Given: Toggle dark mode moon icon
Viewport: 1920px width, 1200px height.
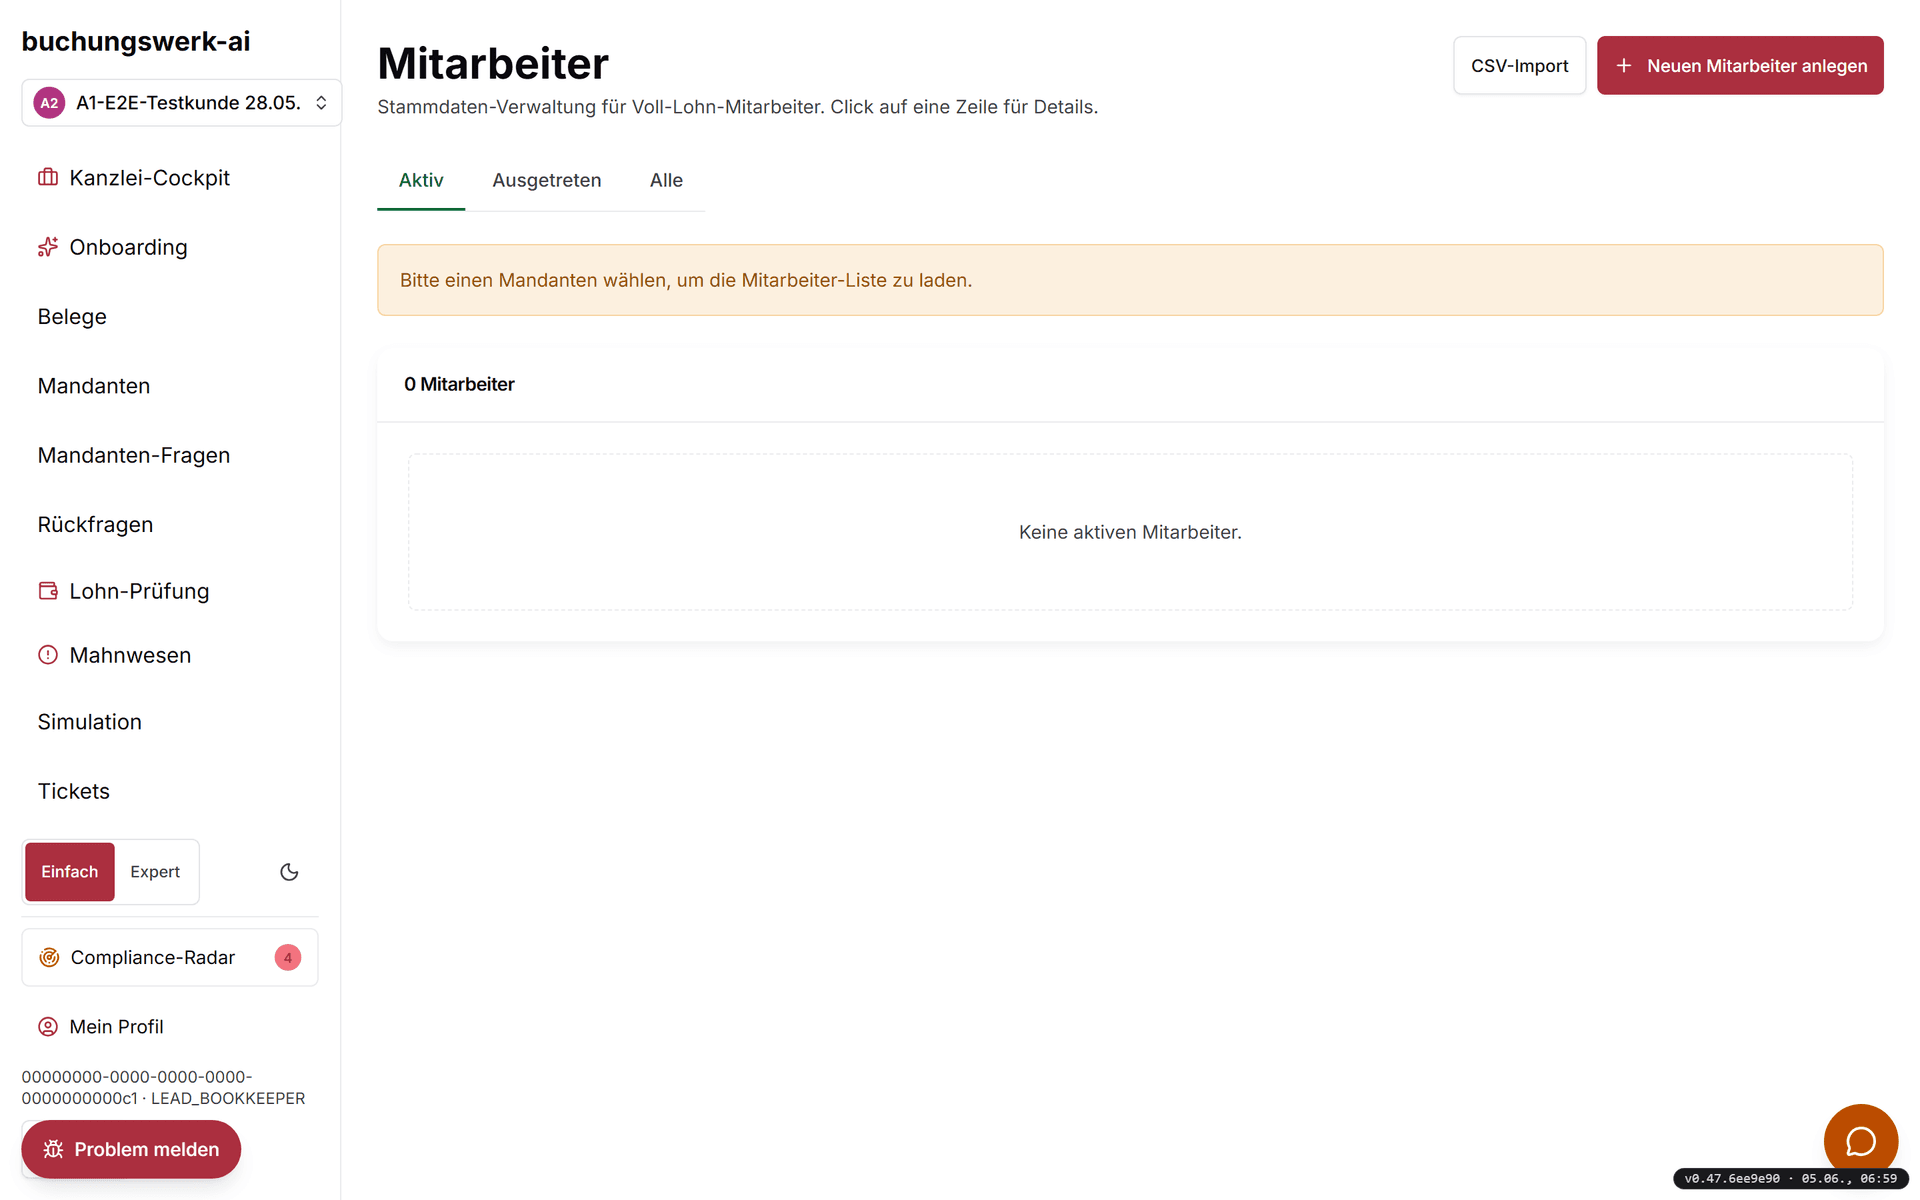Looking at the screenshot, I should 289,872.
